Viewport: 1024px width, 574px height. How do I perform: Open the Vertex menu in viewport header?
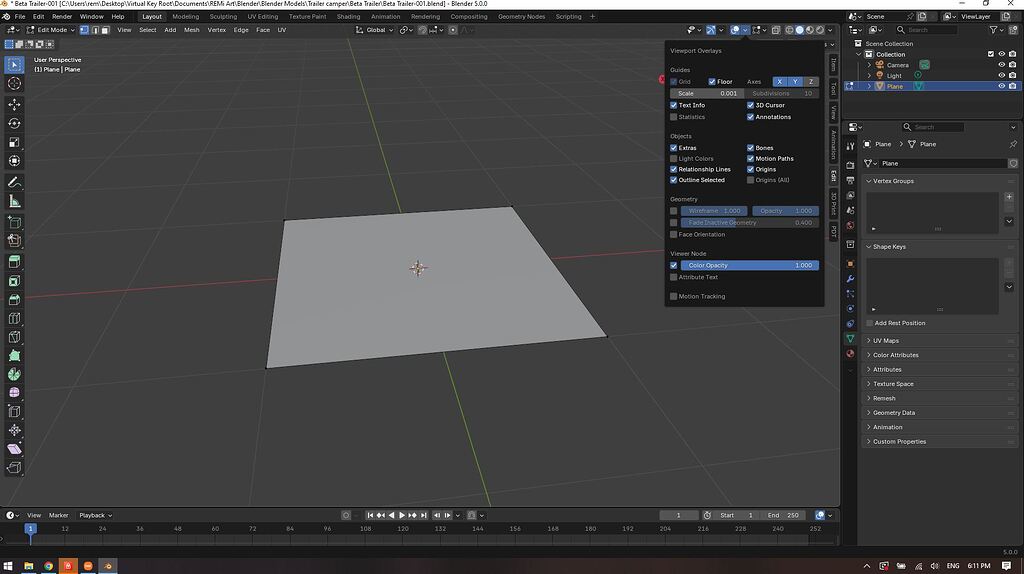(x=216, y=30)
